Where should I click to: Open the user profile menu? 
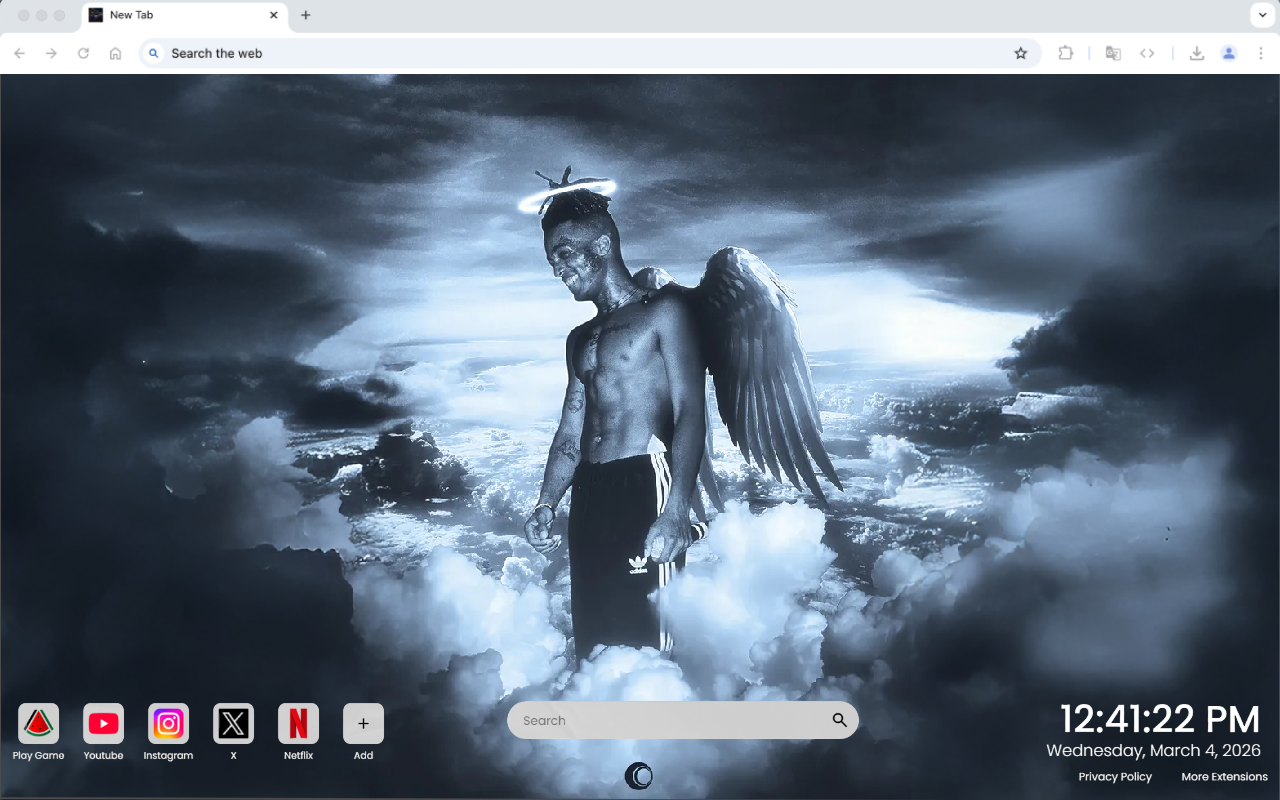point(1229,53)
